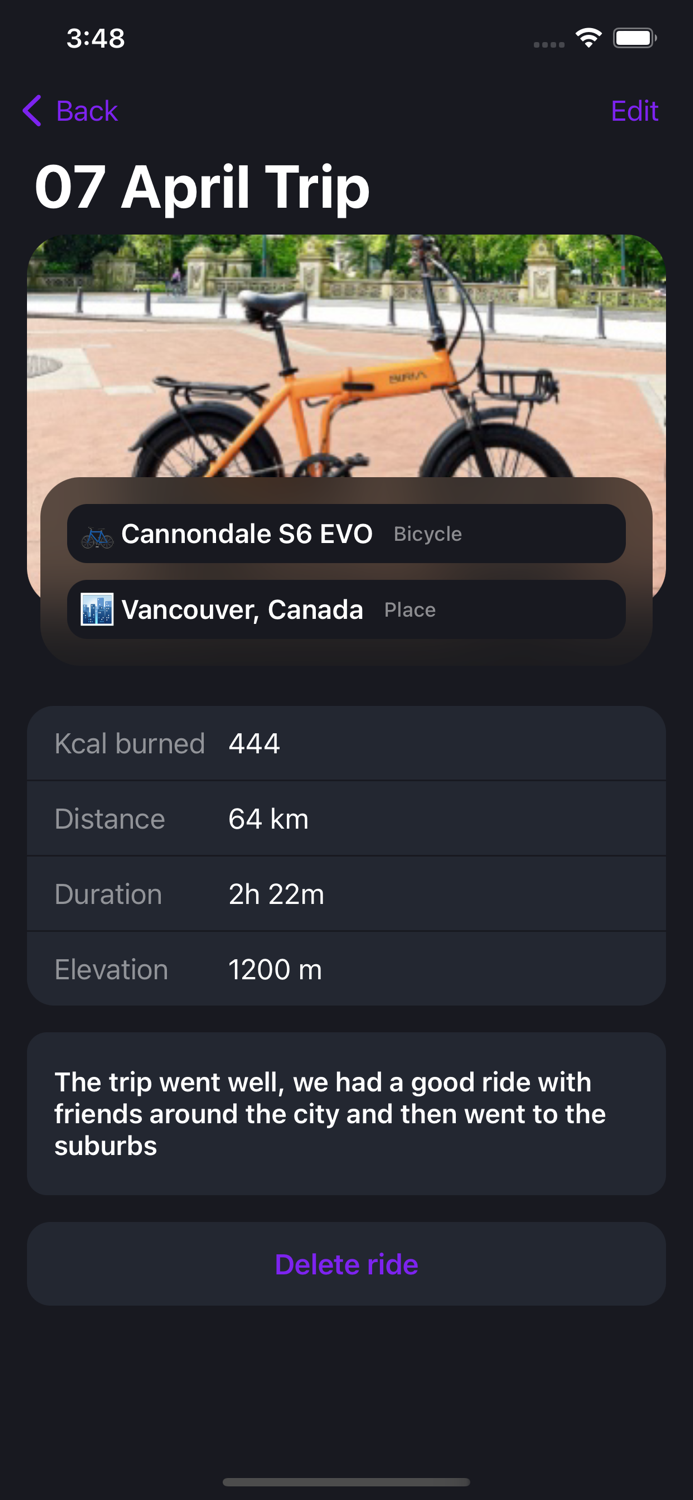
Task: Select the Cannondale S6 EVO bicycle row
Action: click(346, 534)
